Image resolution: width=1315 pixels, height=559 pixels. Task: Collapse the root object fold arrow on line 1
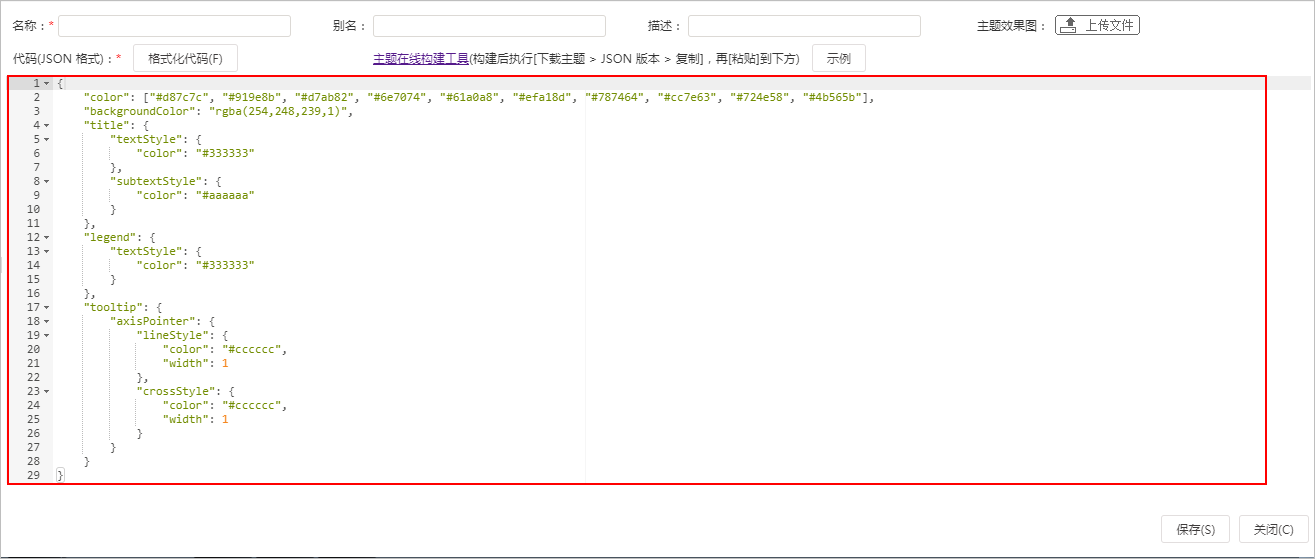click(x=47, y=83)
